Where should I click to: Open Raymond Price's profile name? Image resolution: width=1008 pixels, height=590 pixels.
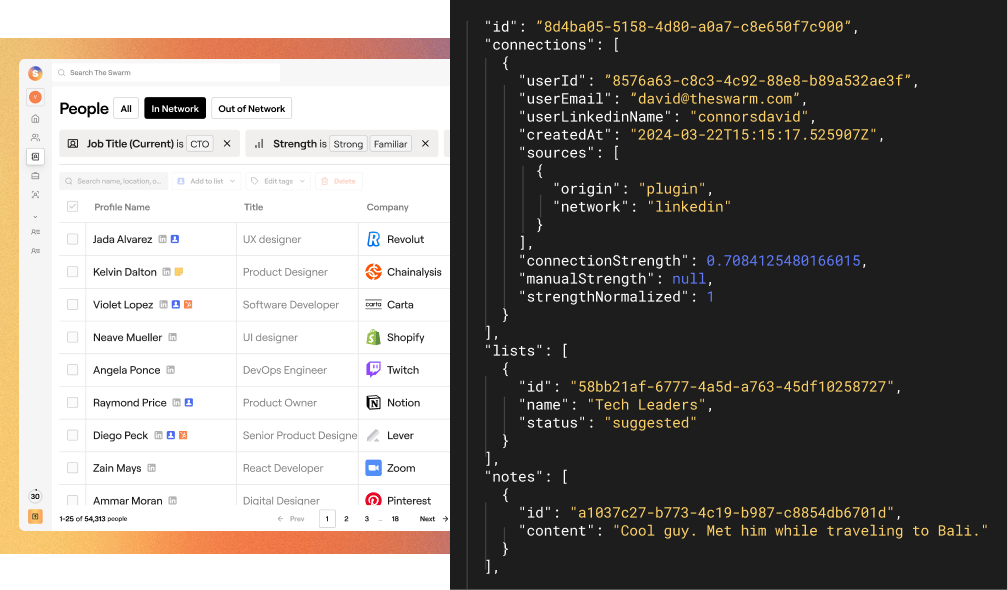tap(129, 403)
